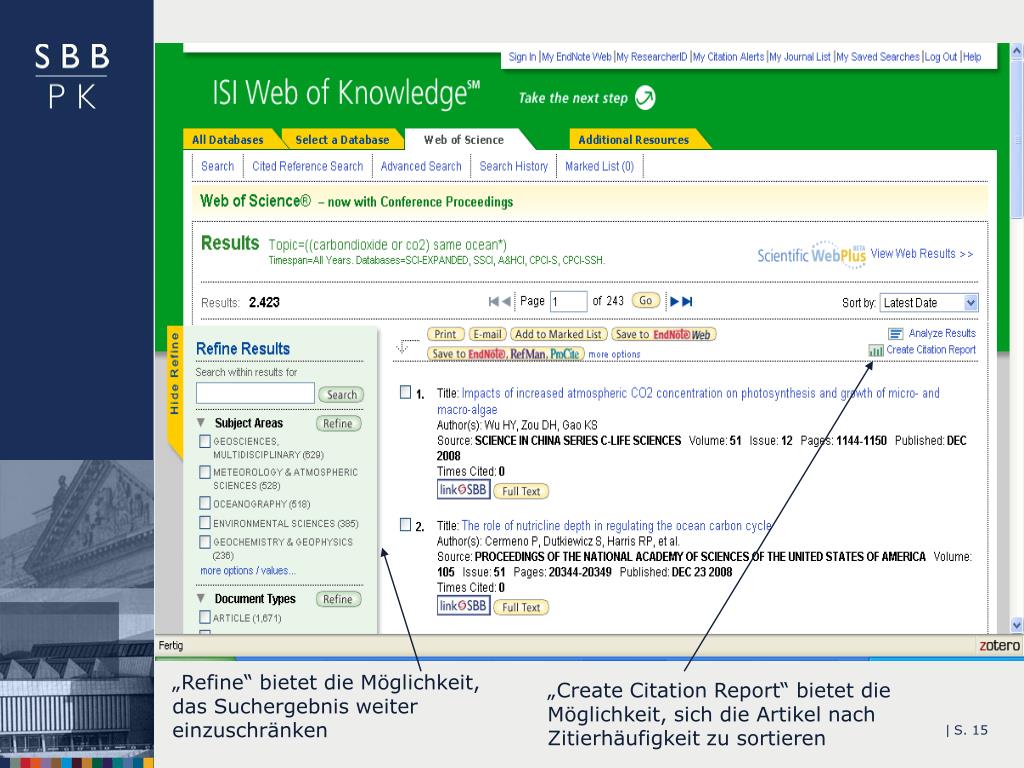Go to first results page icon
1024x768 pixels.
pyautogui.click(x=494, y=301)
